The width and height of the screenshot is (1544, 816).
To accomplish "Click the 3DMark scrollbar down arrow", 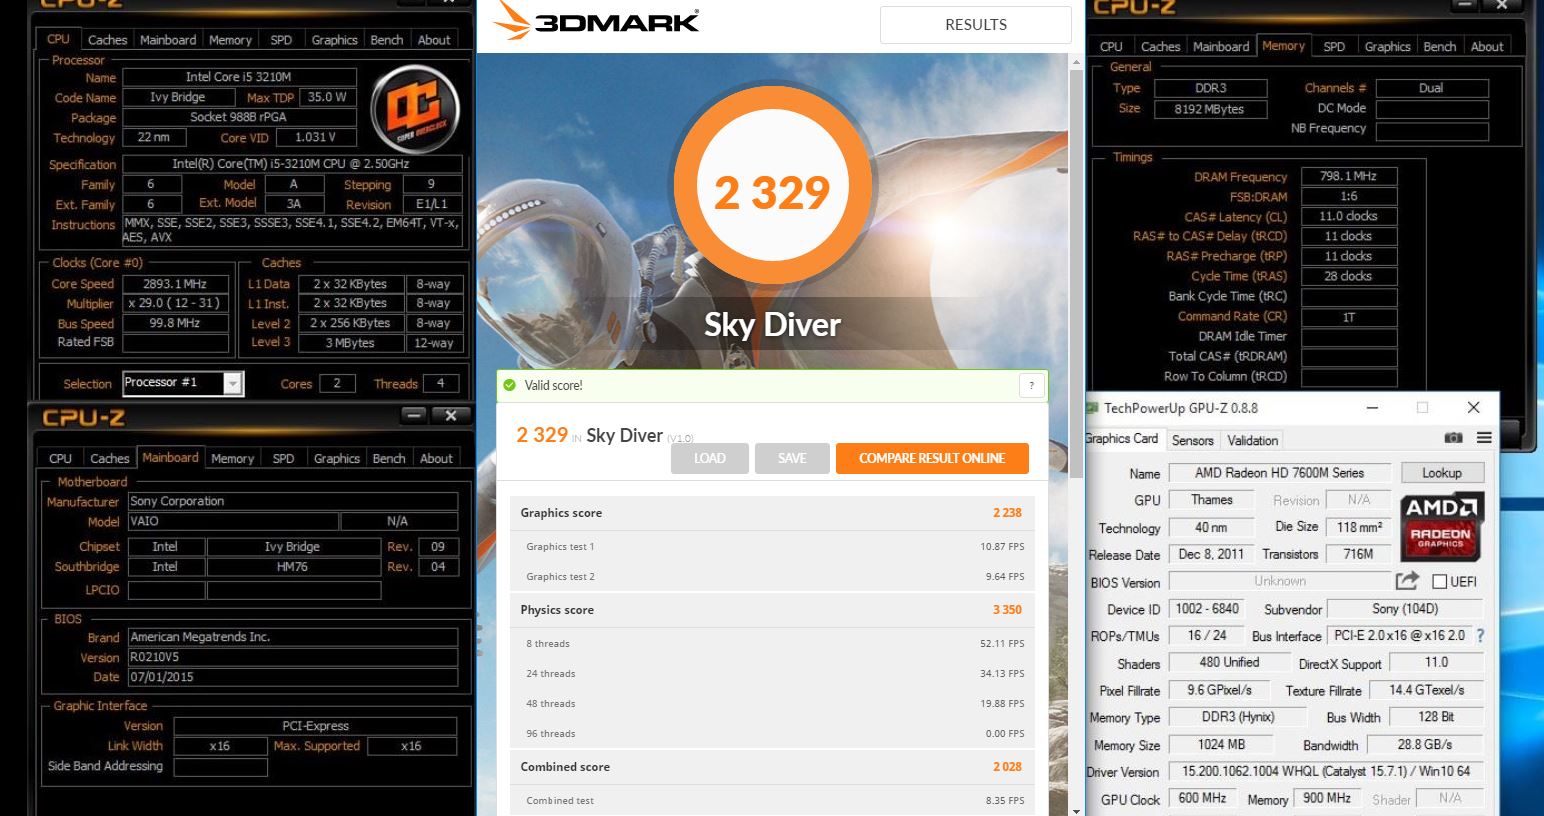I will (1076, 809).
